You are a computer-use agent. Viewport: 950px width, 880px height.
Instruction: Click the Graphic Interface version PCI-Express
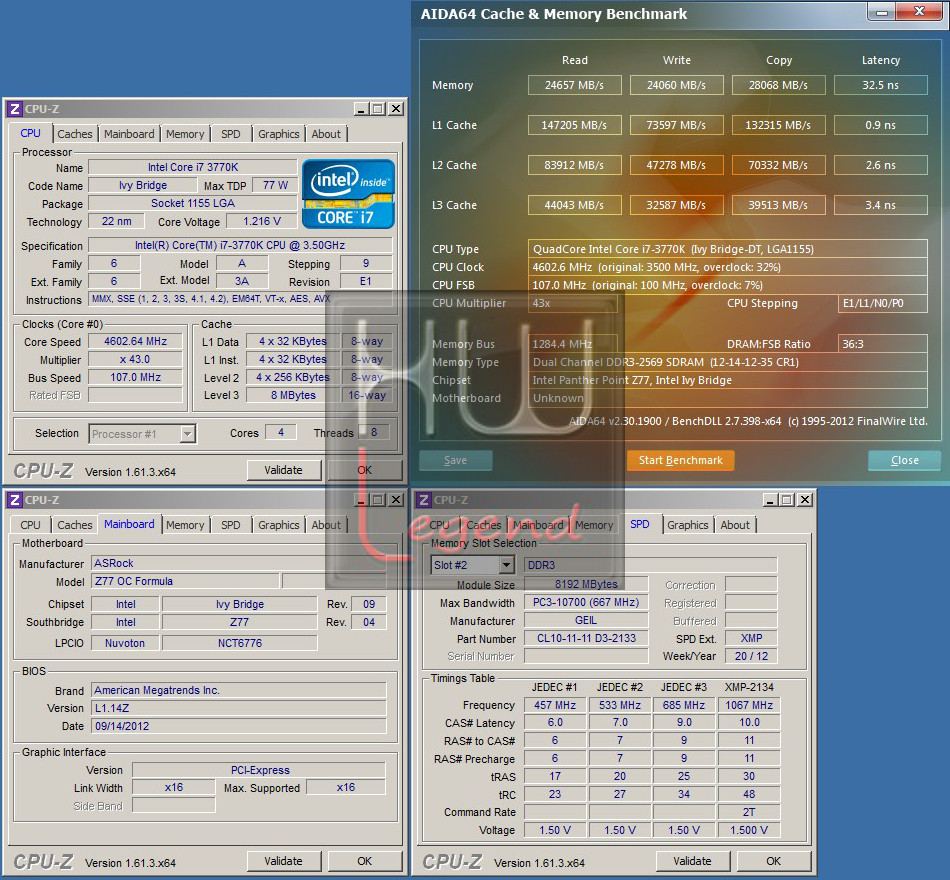click(x=259, y=770)
